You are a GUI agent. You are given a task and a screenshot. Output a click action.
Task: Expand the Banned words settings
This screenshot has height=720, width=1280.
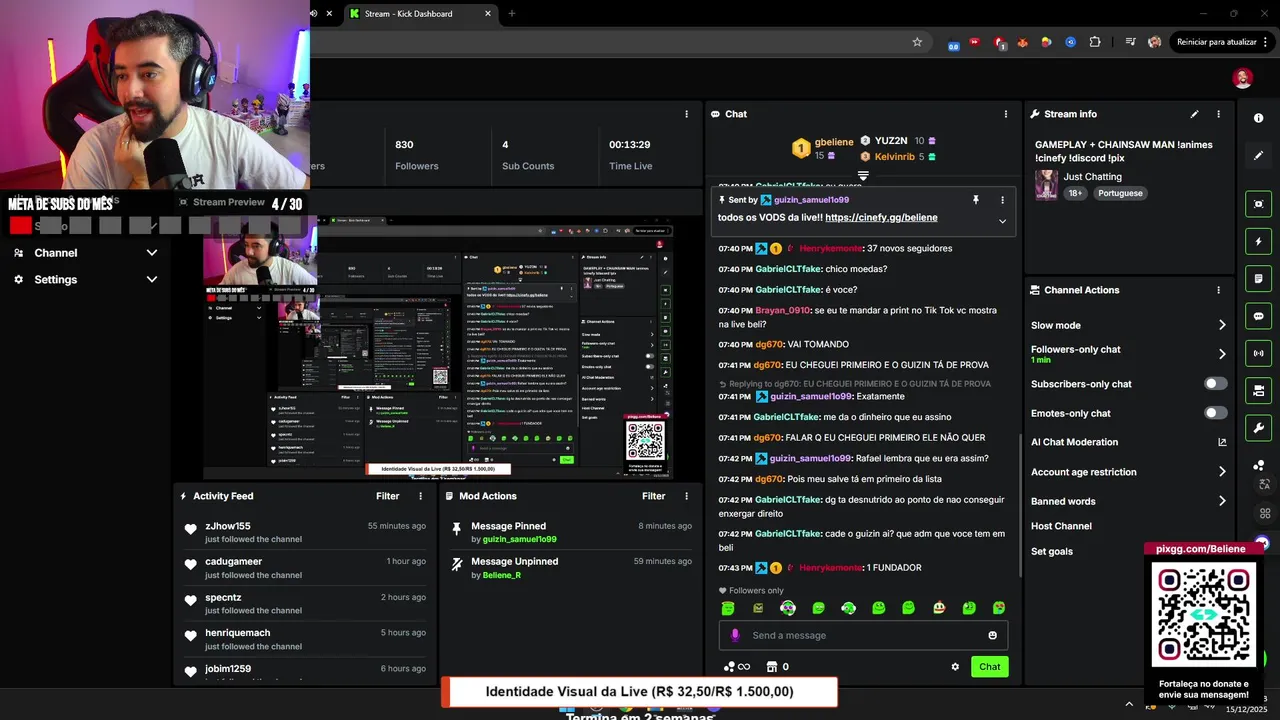click(1221, 501)
